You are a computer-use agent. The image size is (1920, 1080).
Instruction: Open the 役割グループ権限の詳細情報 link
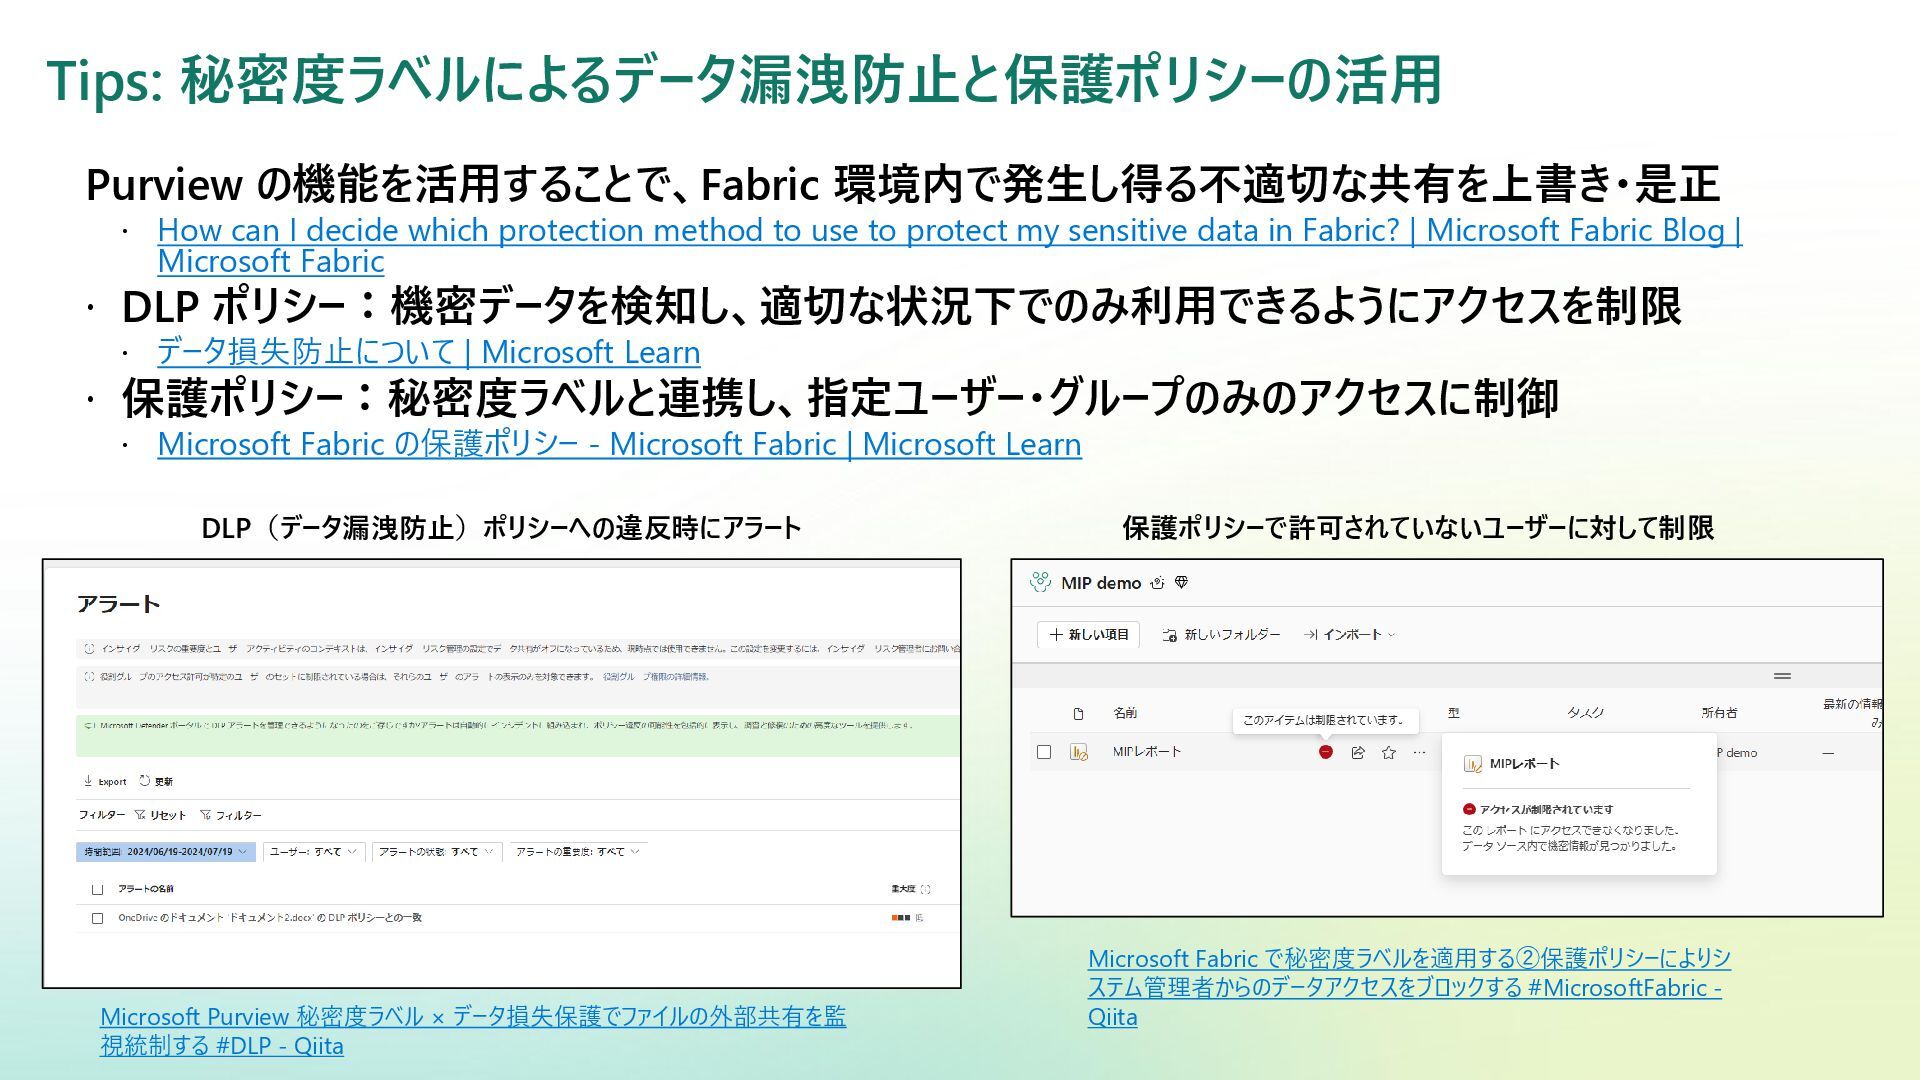coord(656,677)
